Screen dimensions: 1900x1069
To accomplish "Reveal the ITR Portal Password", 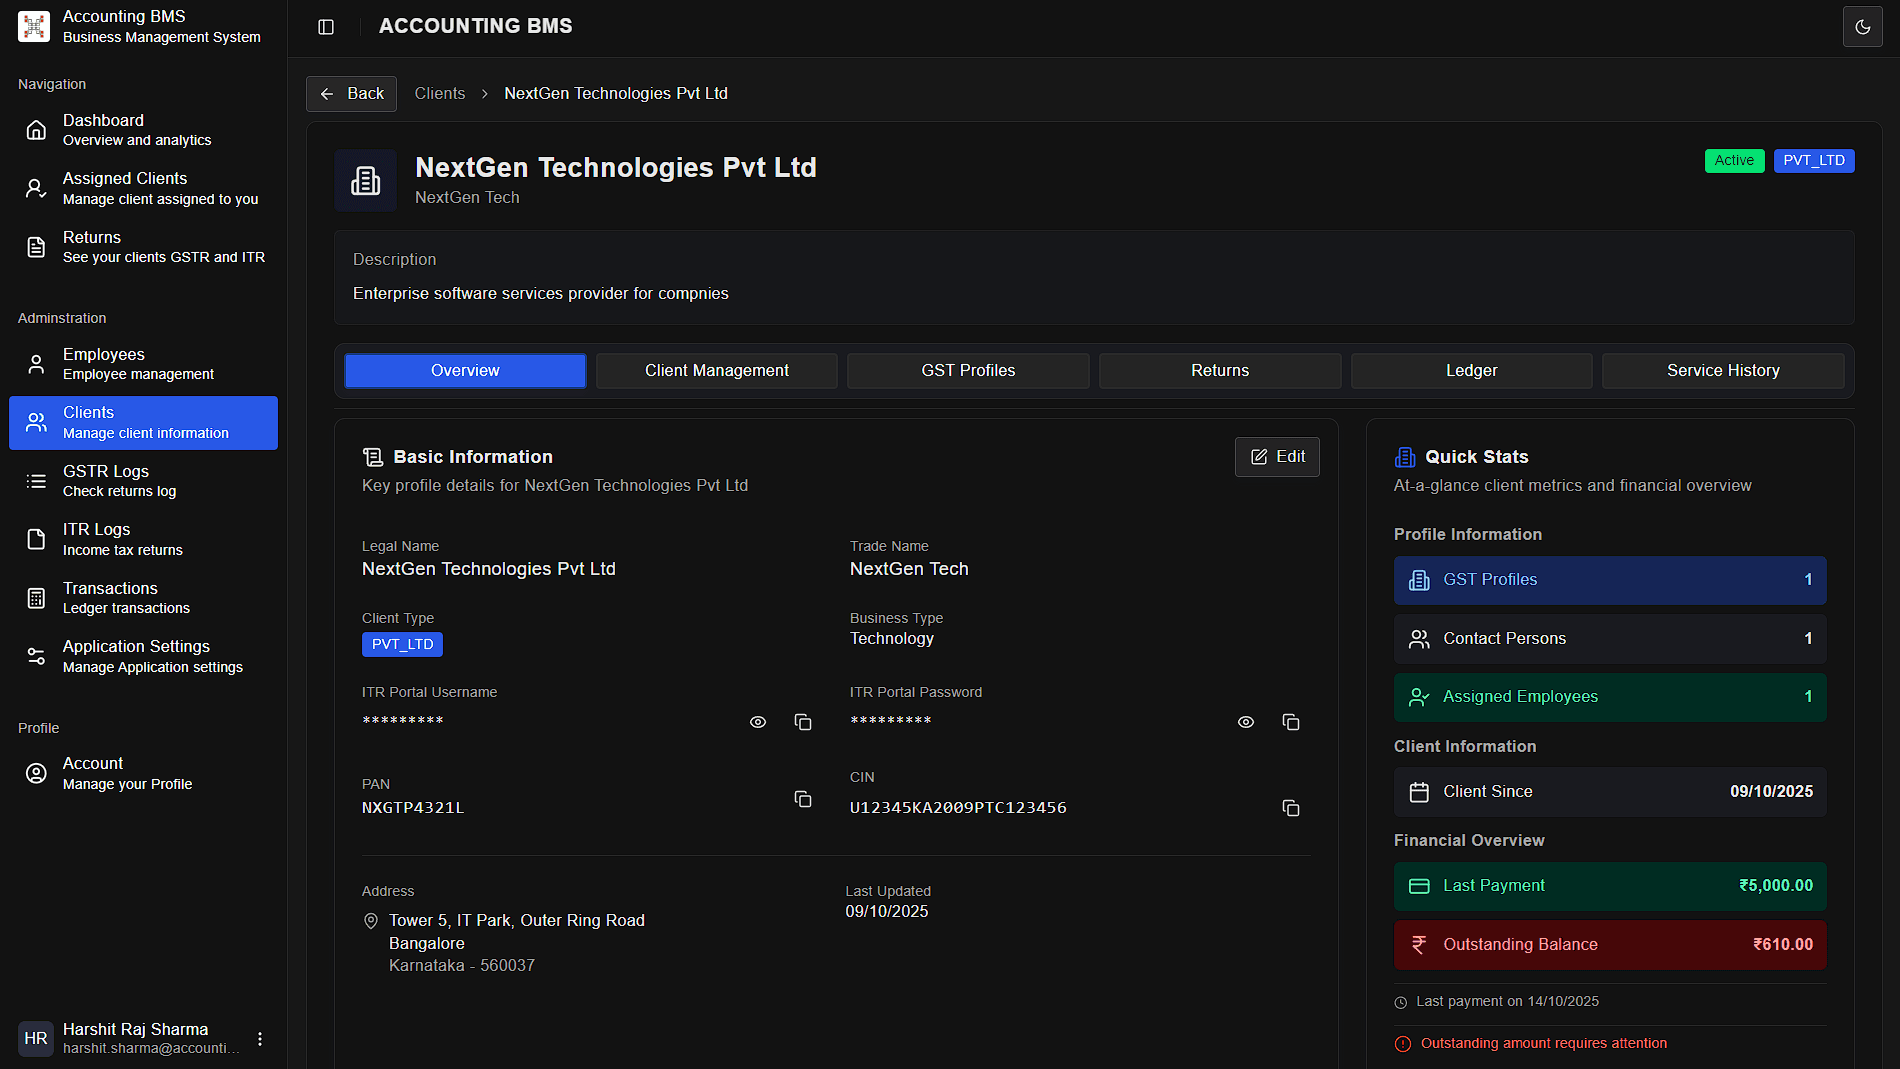I will [1245, 722].
